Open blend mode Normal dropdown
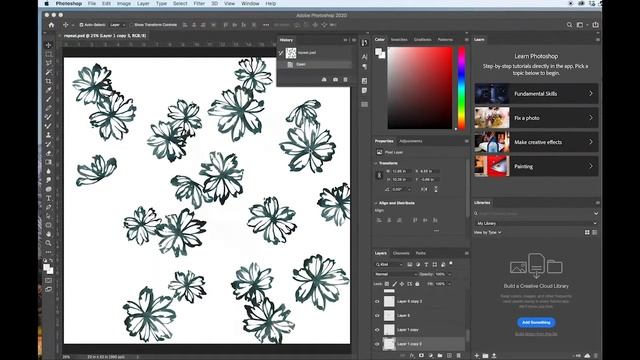Image resolution: width=640 pixels, height=360 pixels. (396, 274)
